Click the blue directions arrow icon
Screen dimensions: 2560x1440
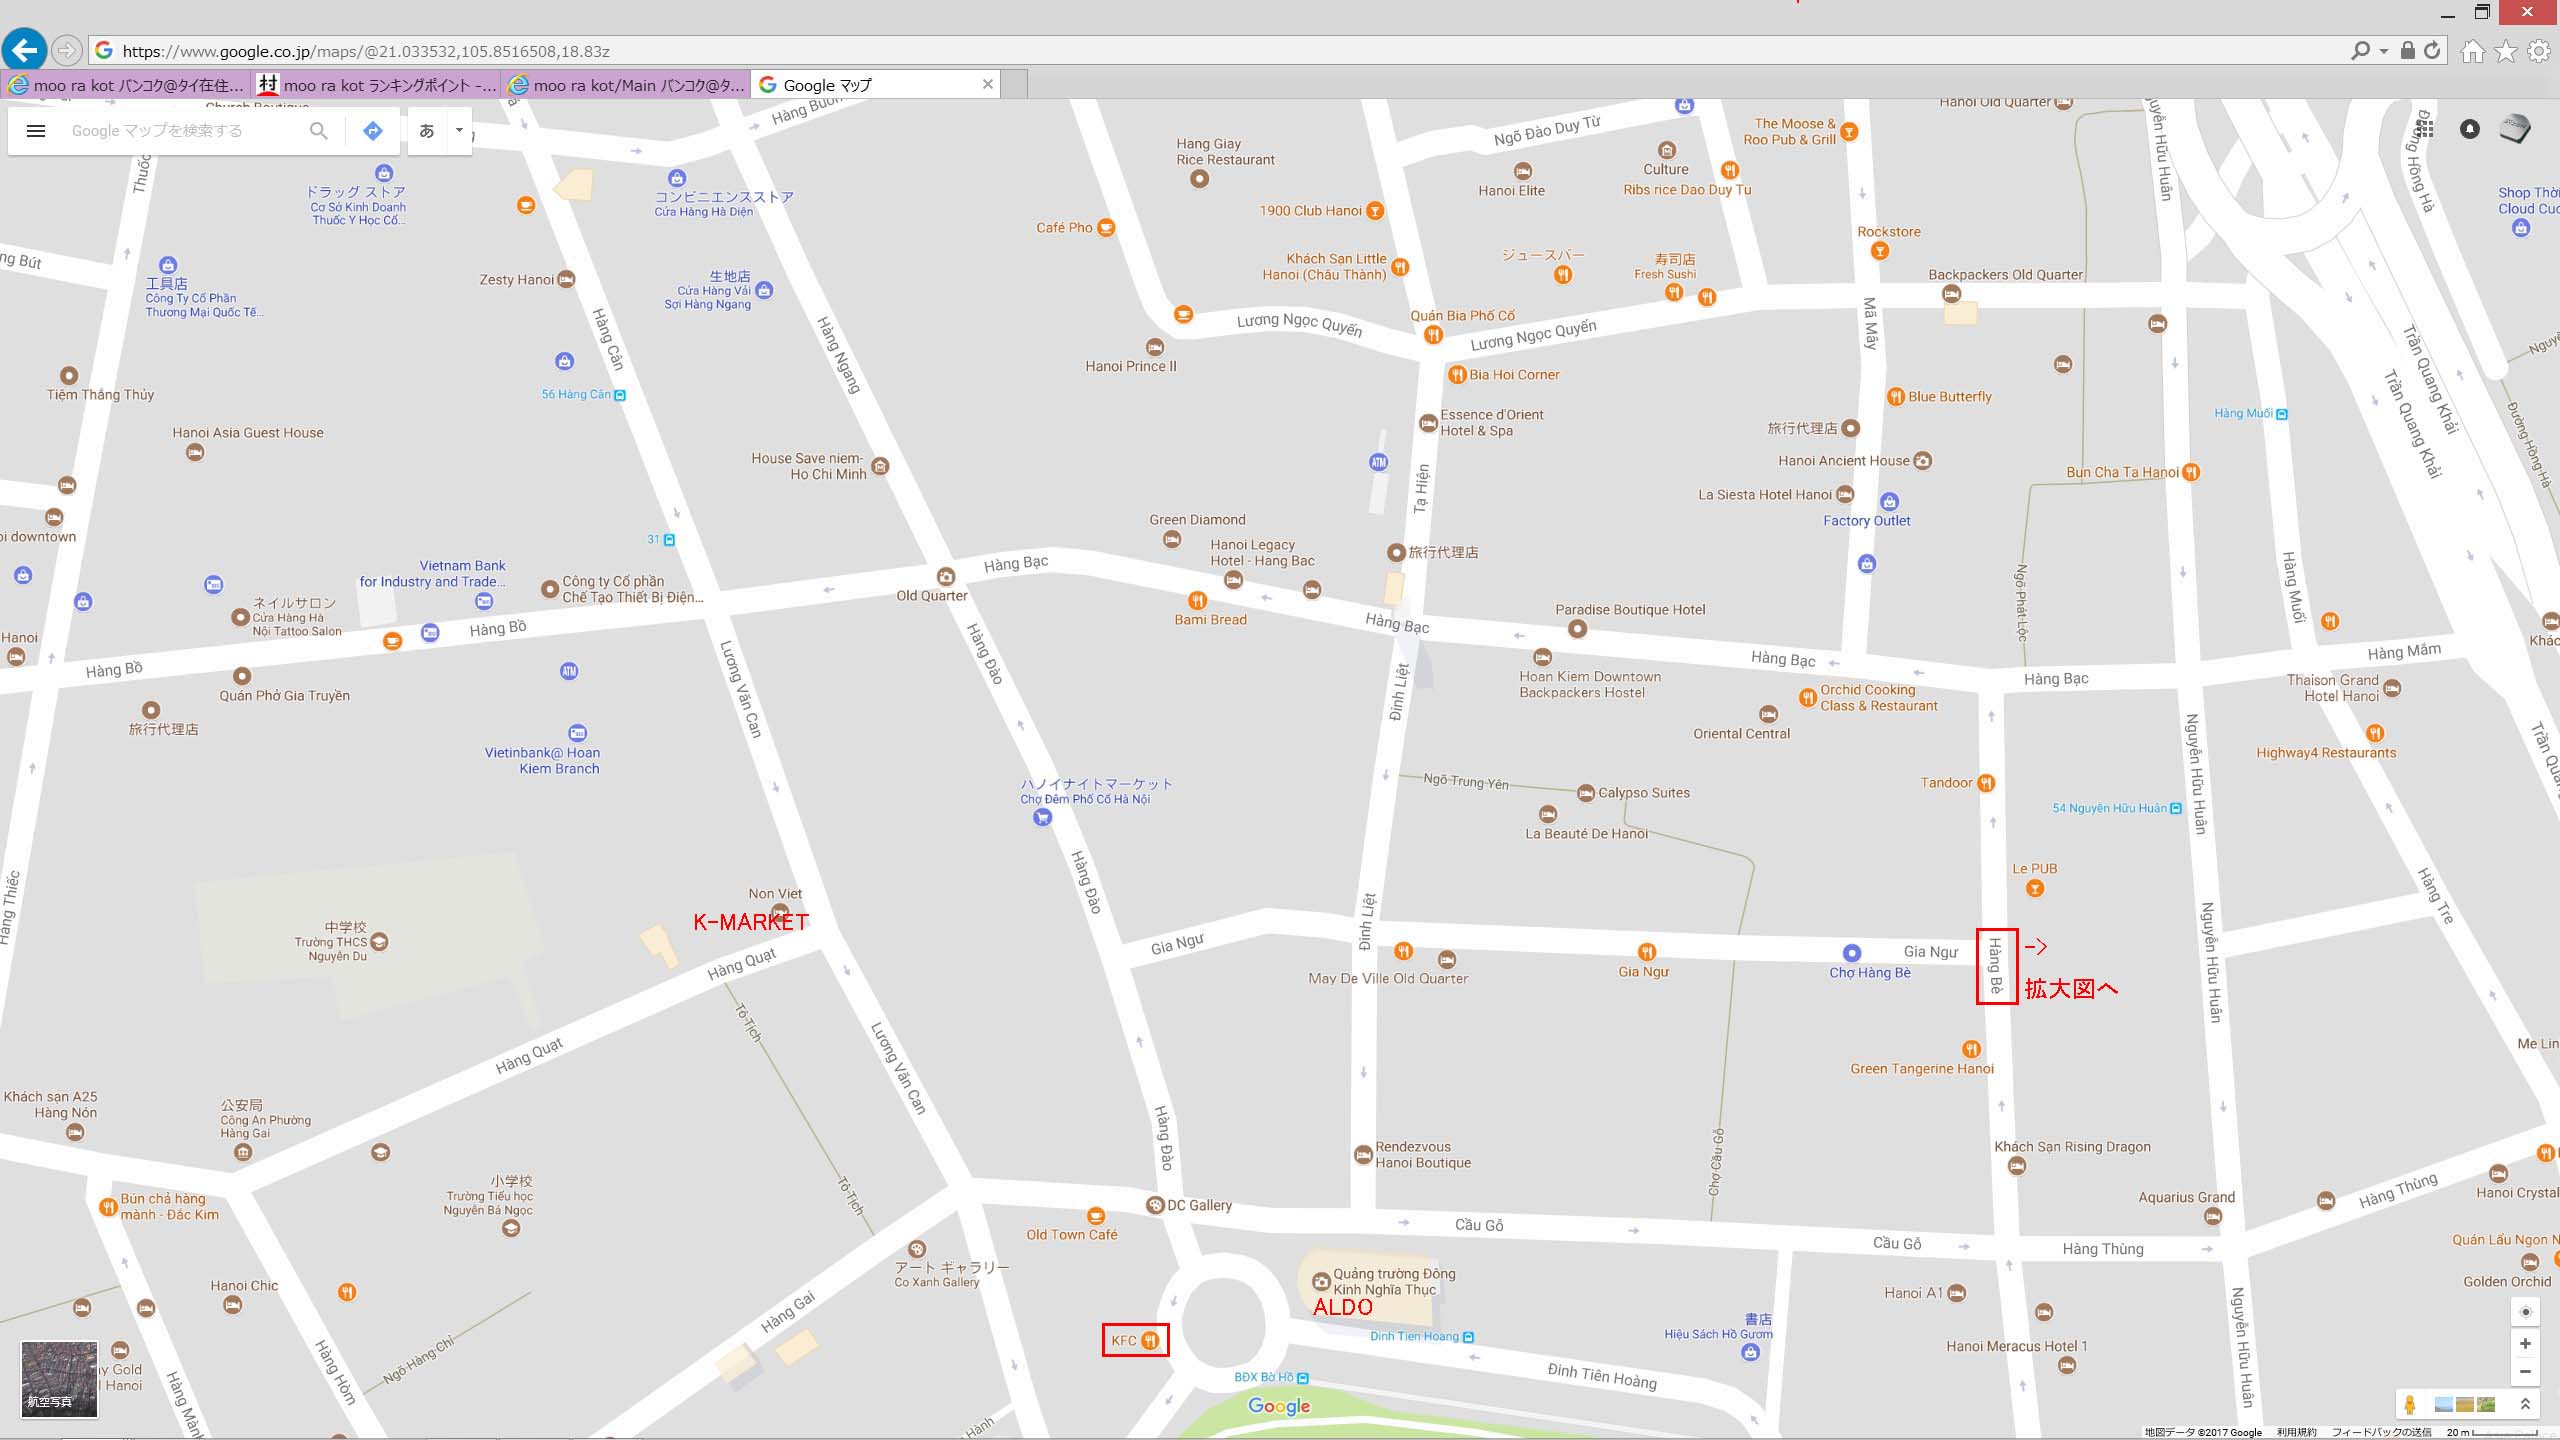(373, 131)
